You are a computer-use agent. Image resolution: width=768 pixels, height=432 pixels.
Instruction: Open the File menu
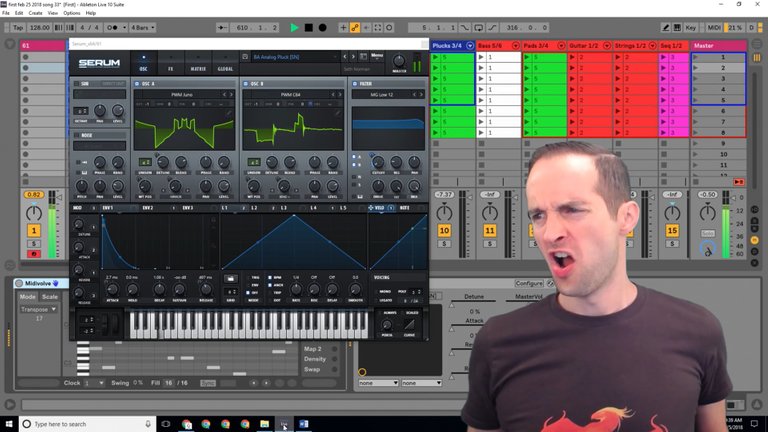pyautogui.click(x=6, y=13)
